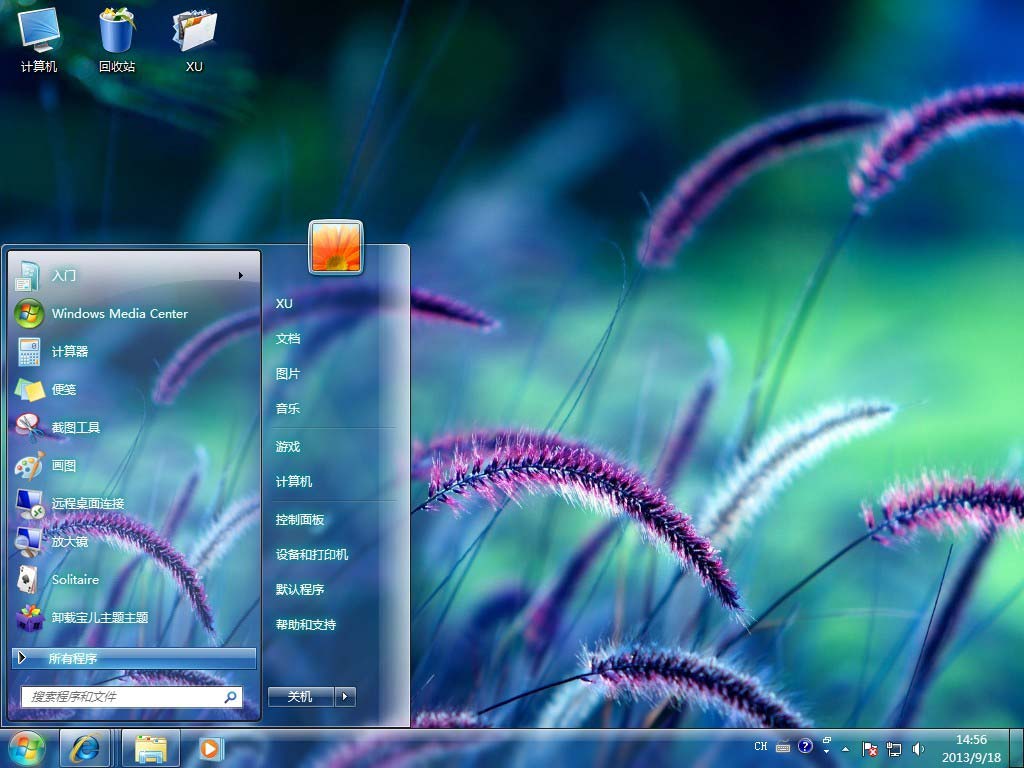Viewport: 1024px width, 768px height.
Task: Start the Magnifier (放大镜)
Action: tap(70, 541)
